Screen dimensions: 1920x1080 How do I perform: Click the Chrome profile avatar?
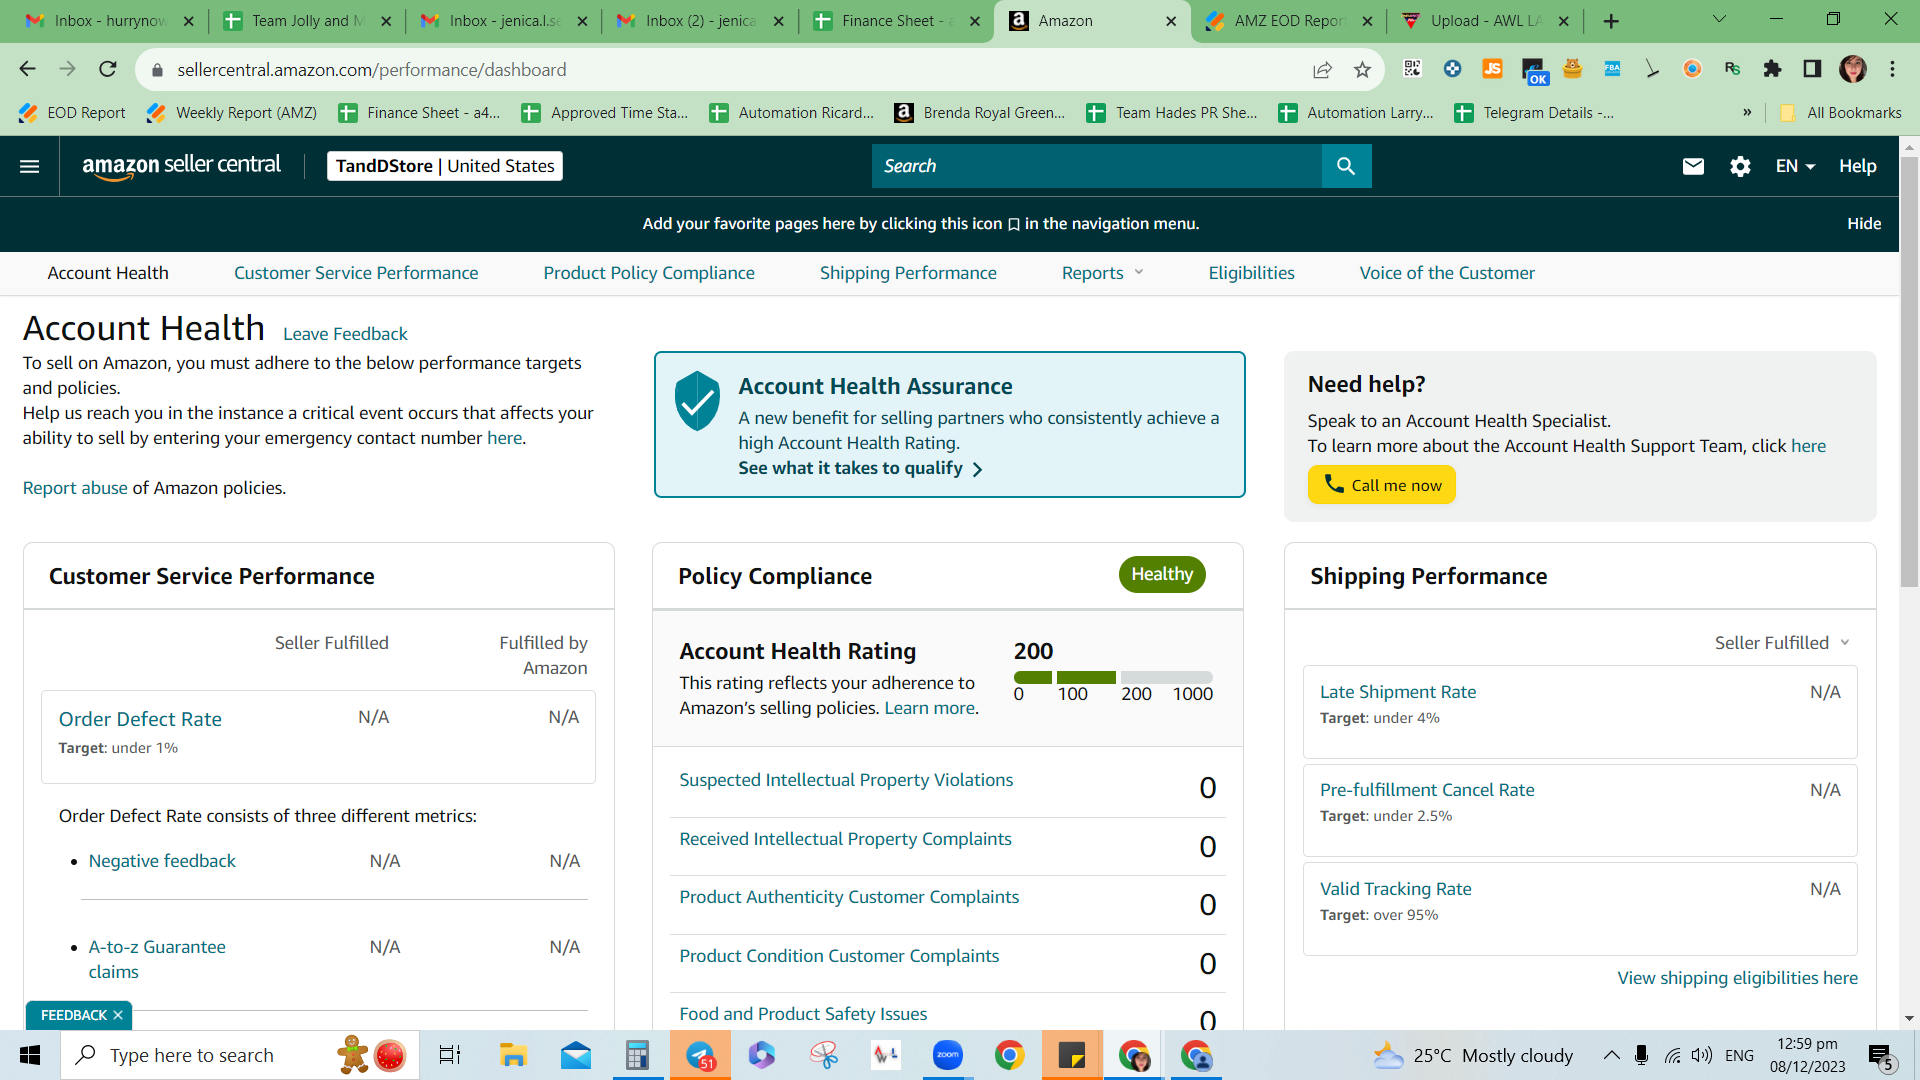point(1853,69)
